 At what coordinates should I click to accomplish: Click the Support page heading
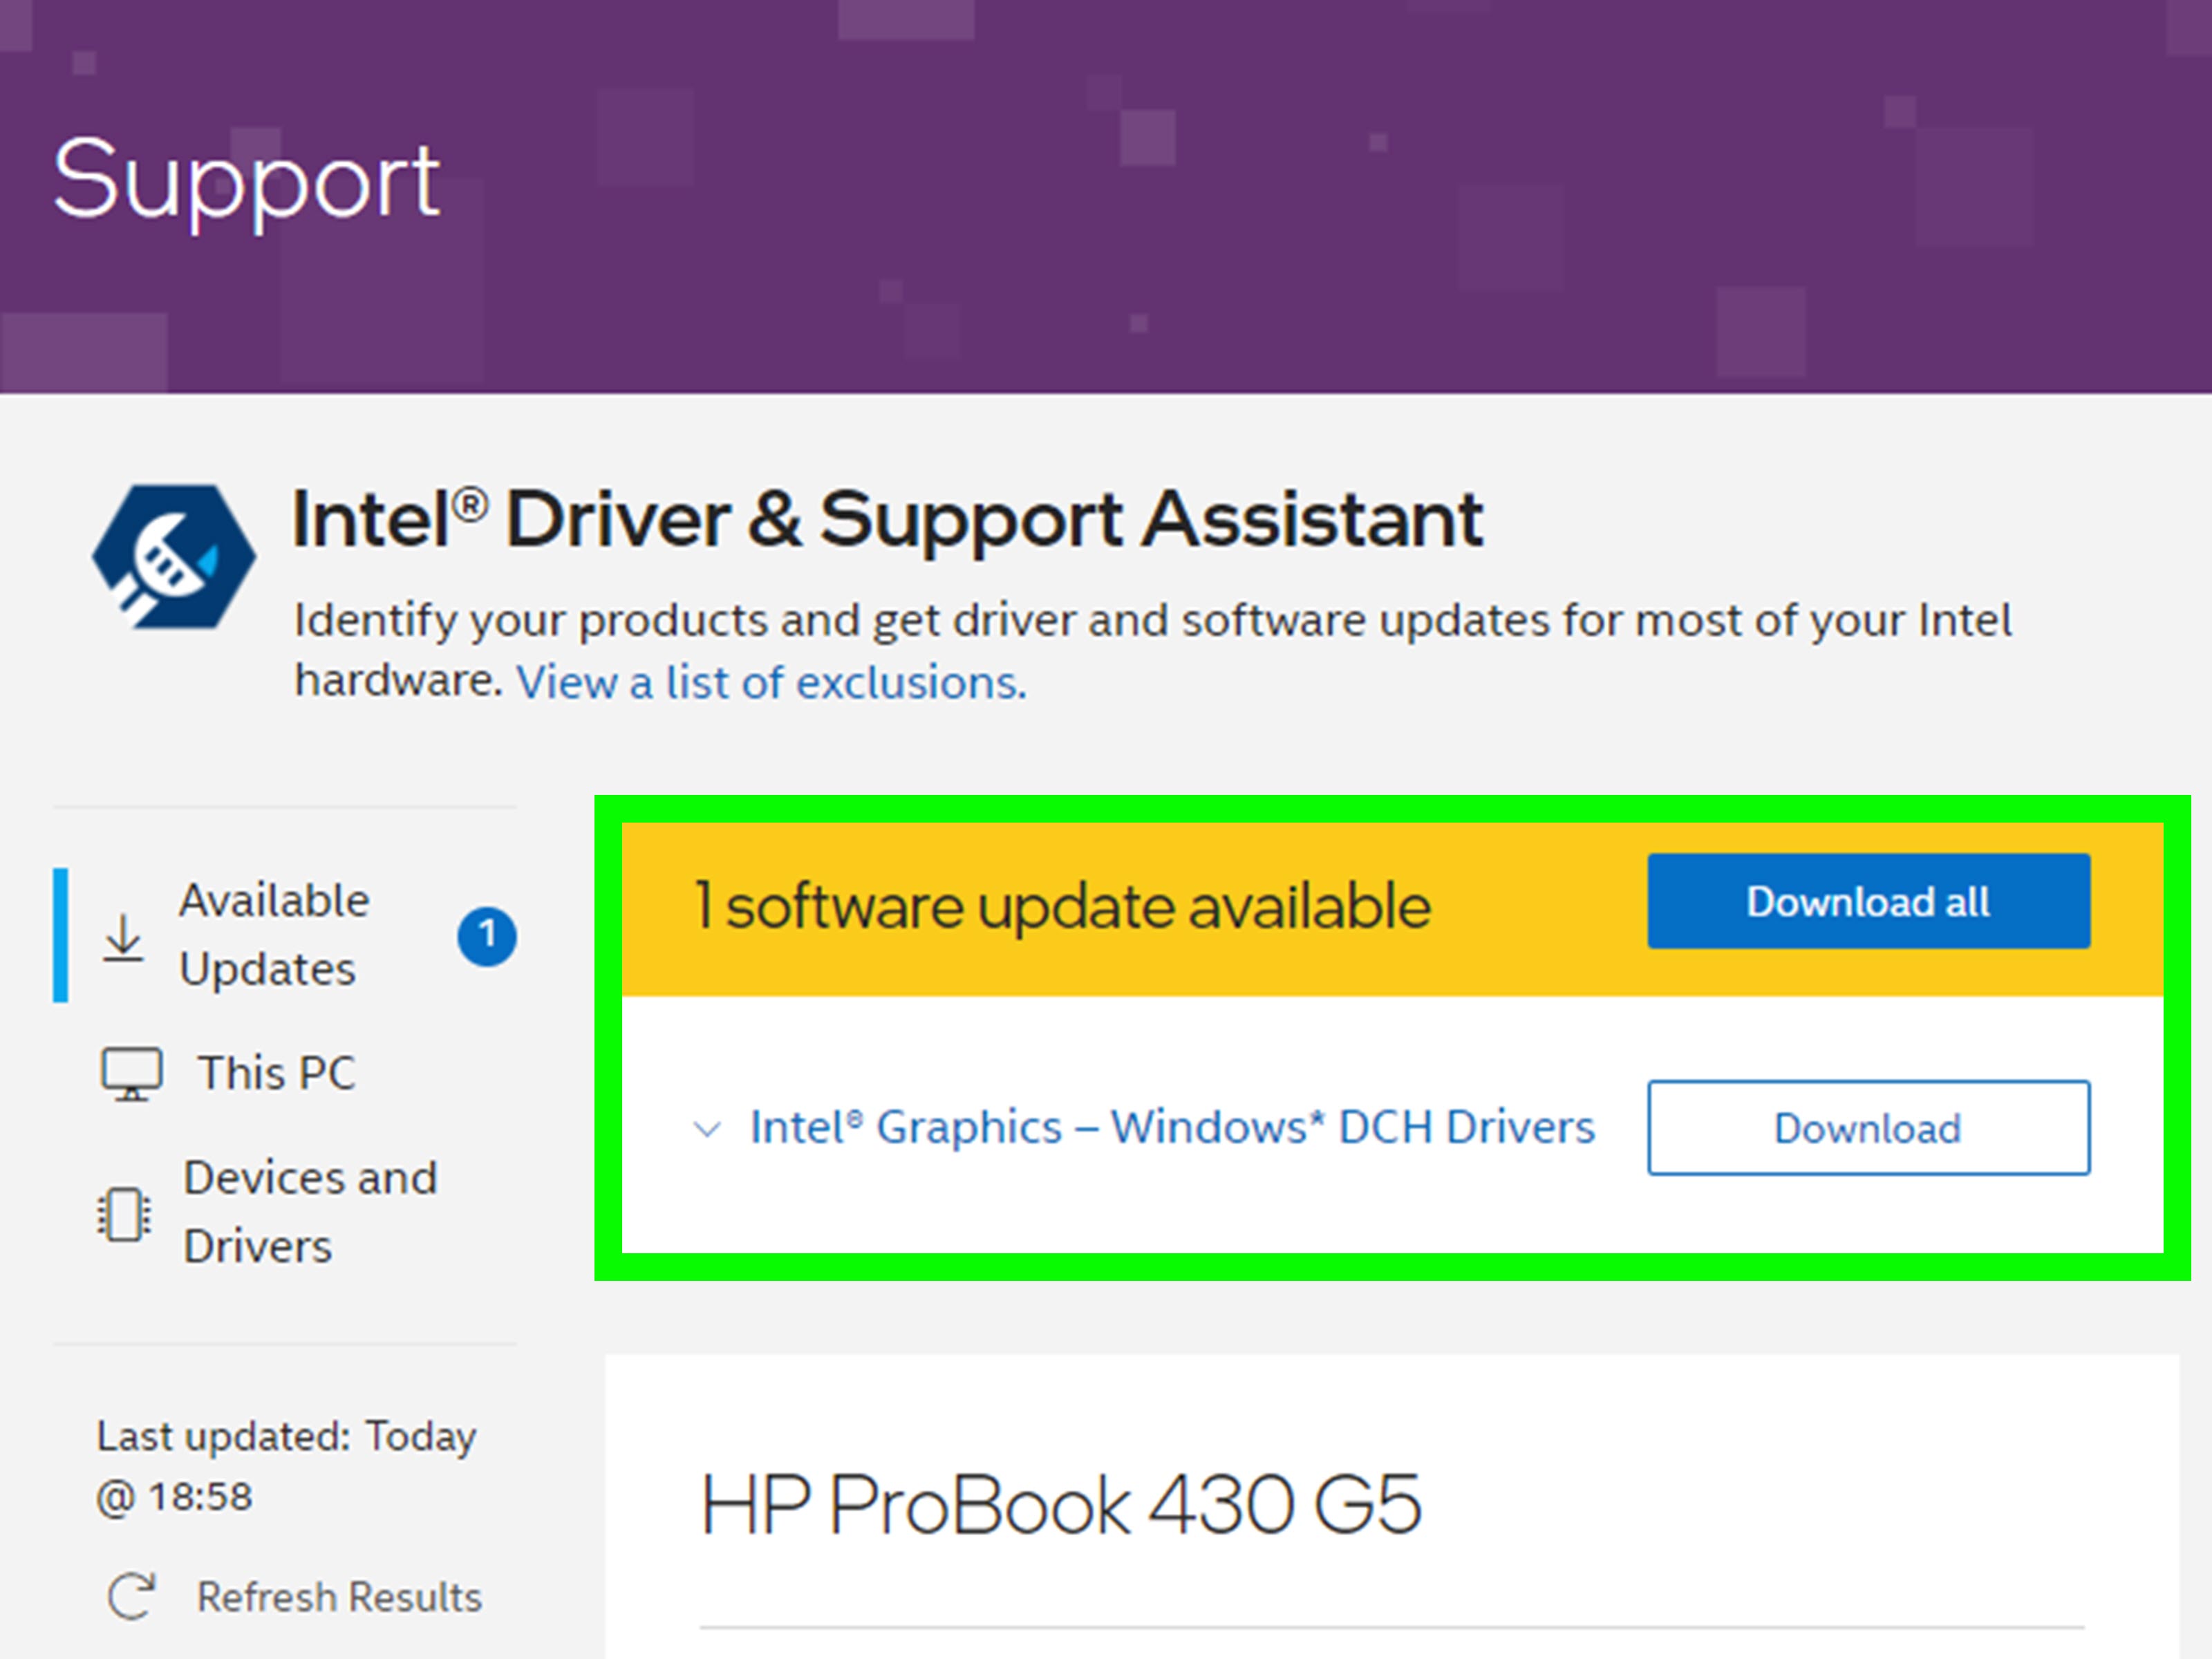click(246, 182)
